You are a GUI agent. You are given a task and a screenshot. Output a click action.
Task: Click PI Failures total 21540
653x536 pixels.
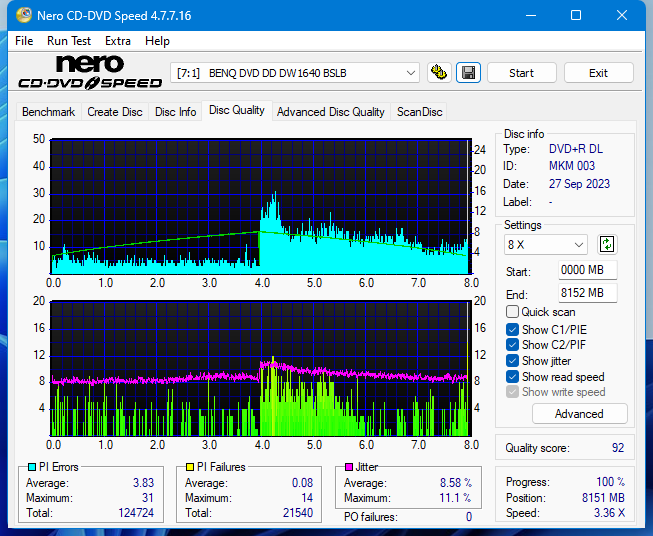[298, 513]
